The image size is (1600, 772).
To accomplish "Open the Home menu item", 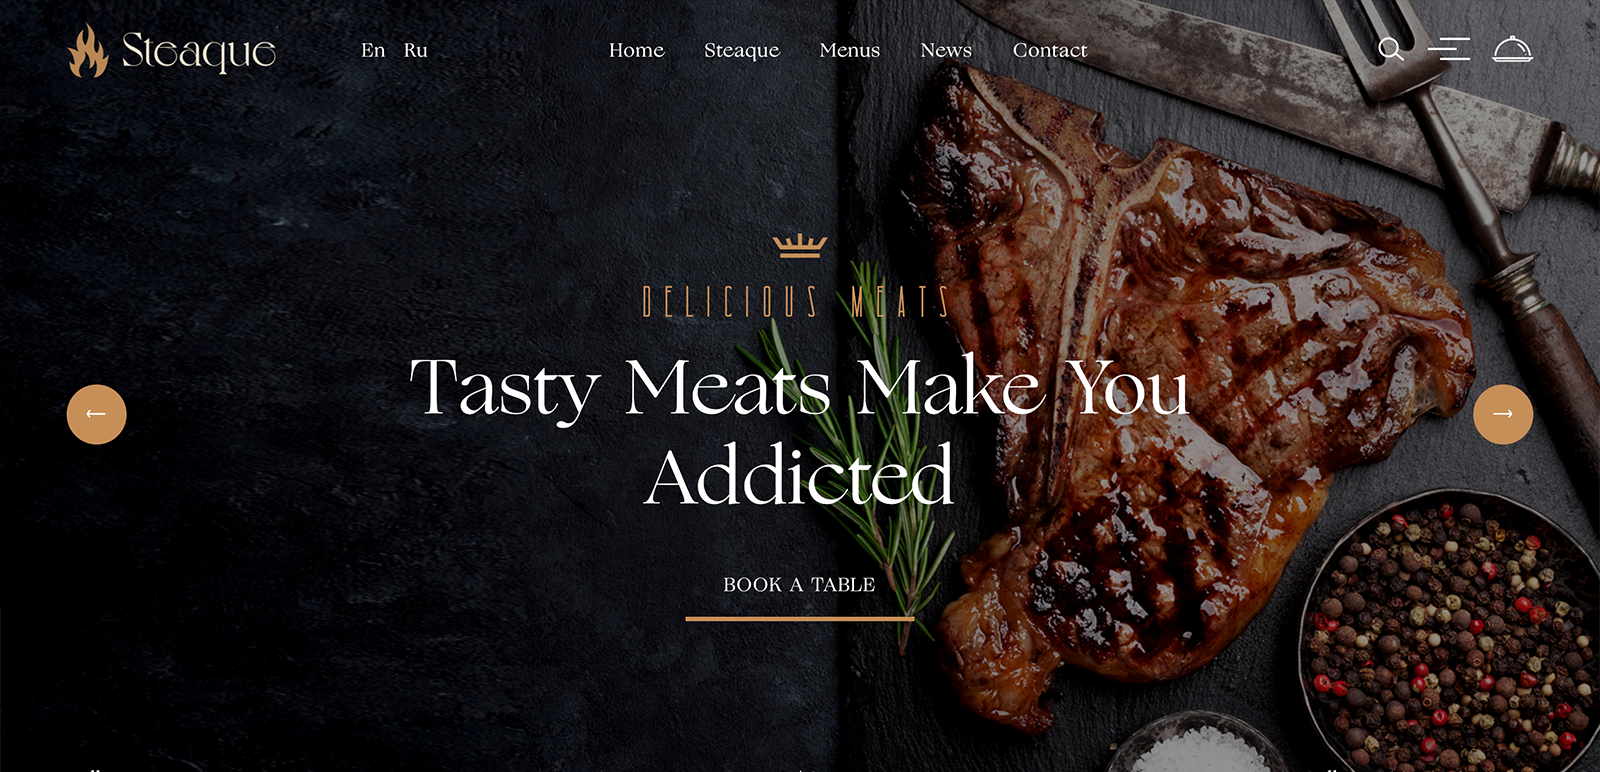I will pyautogui.click(x=637, y=50).
